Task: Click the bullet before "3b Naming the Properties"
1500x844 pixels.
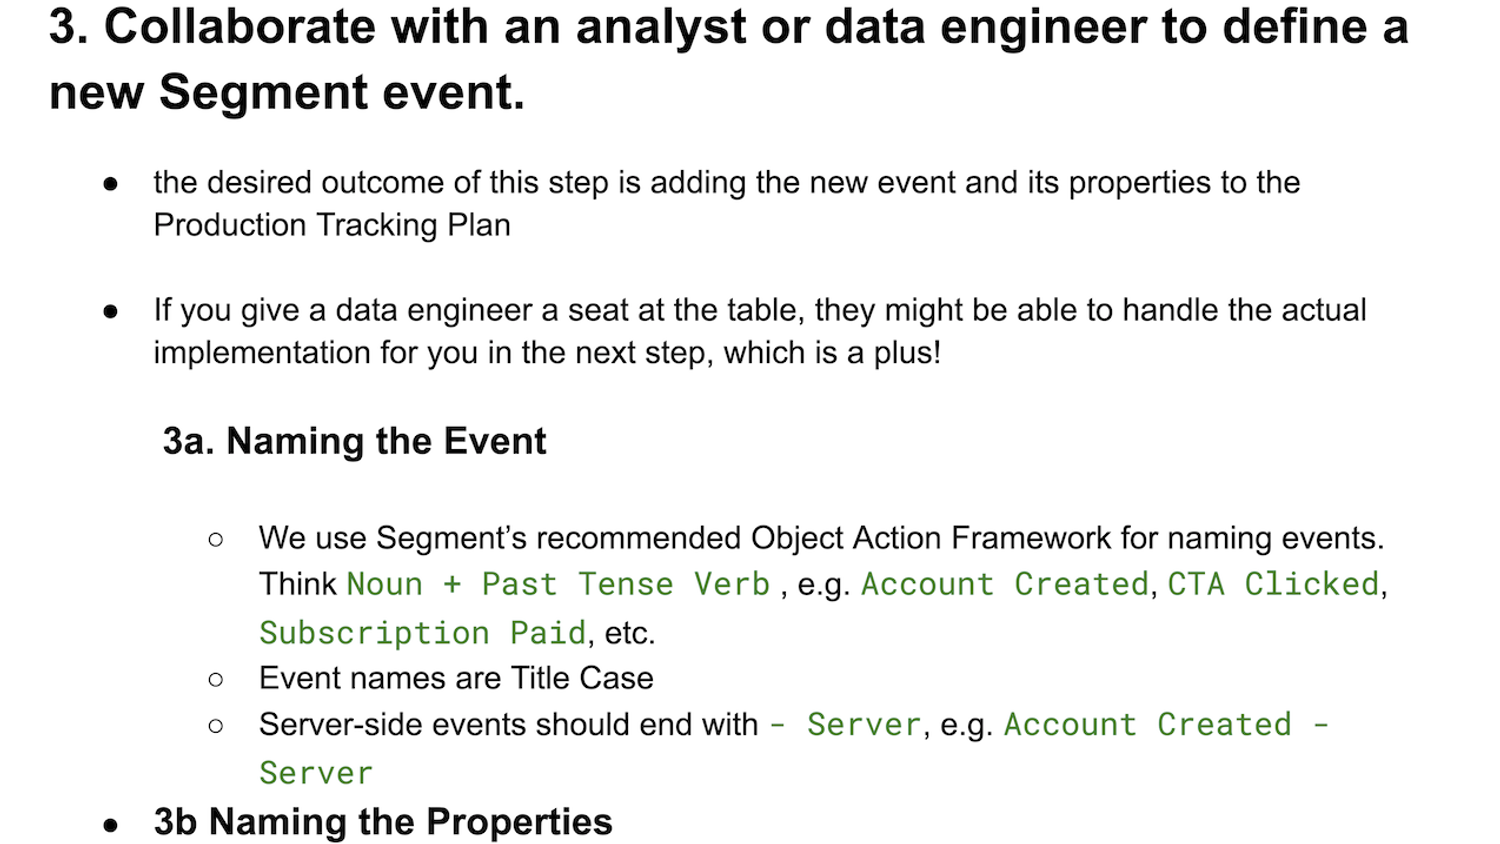Action: pos(111,825)
